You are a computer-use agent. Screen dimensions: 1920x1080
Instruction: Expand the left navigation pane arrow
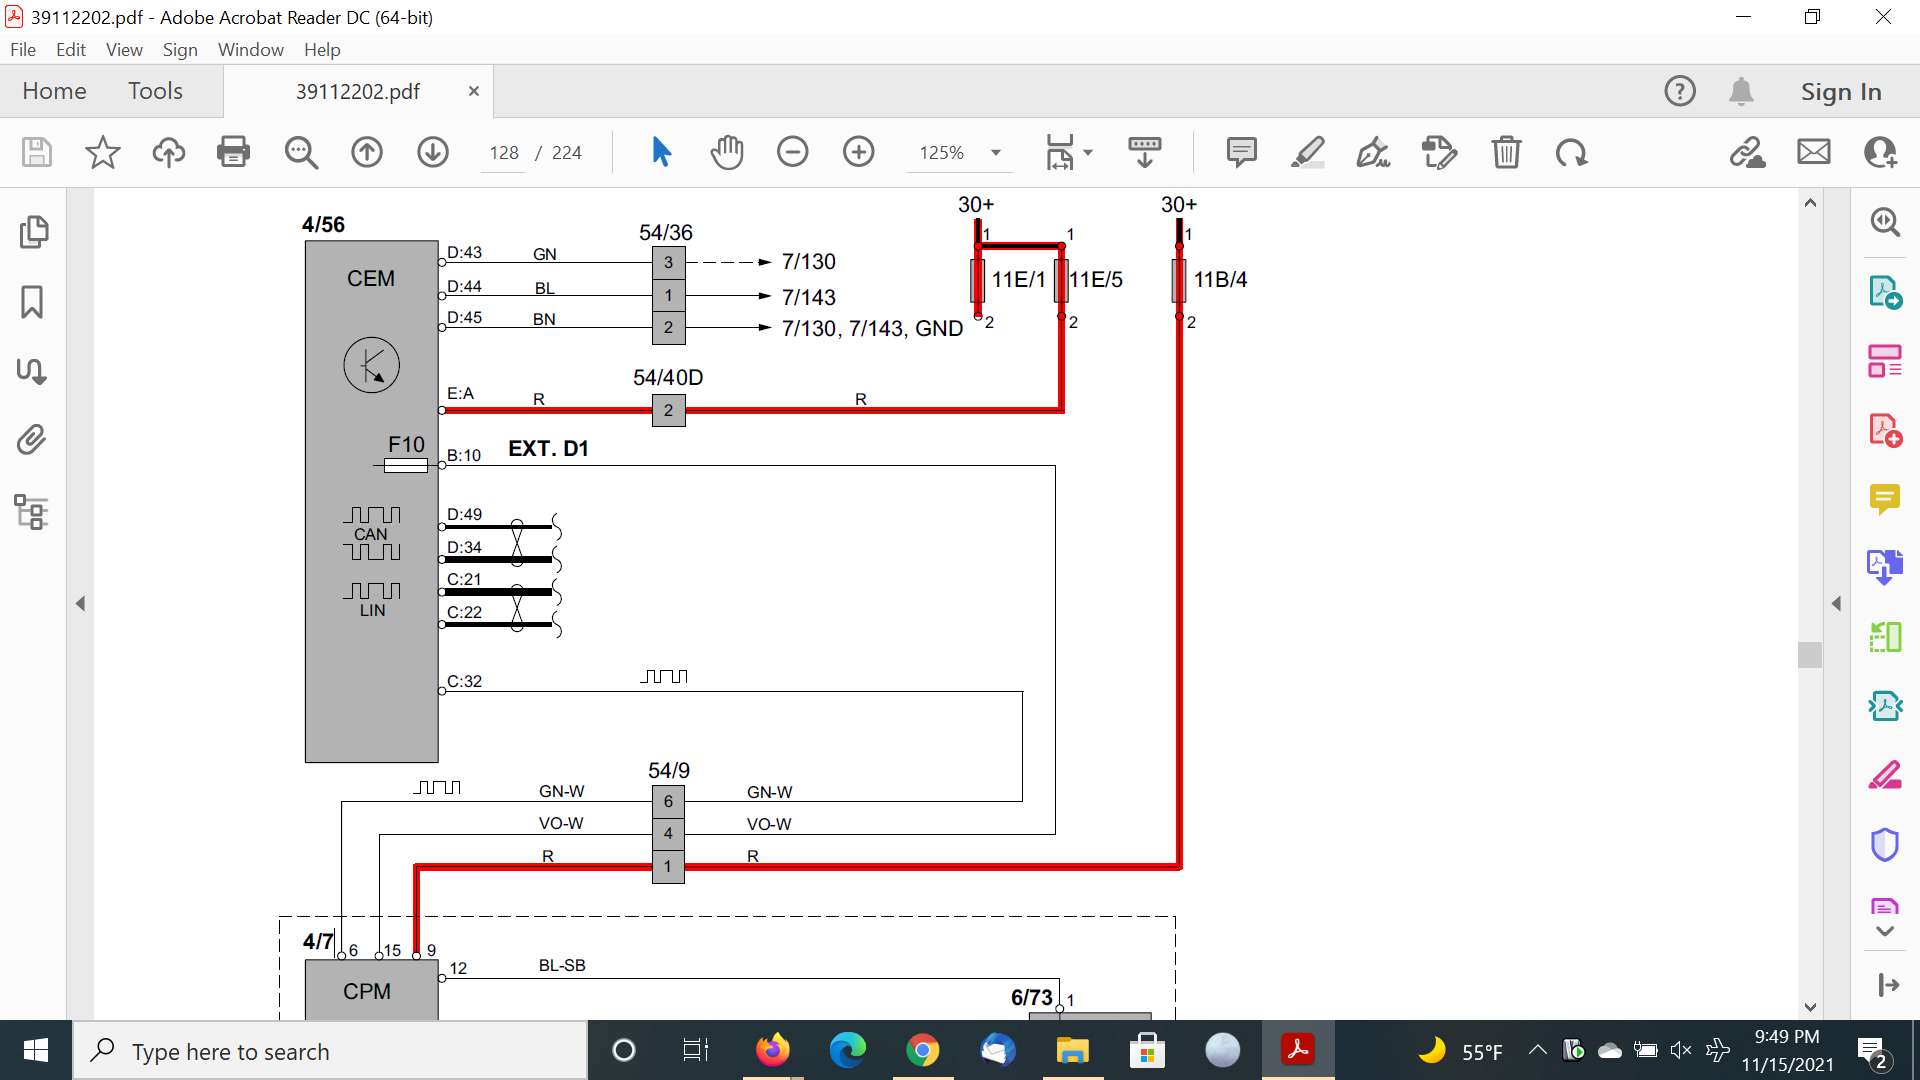80,603
